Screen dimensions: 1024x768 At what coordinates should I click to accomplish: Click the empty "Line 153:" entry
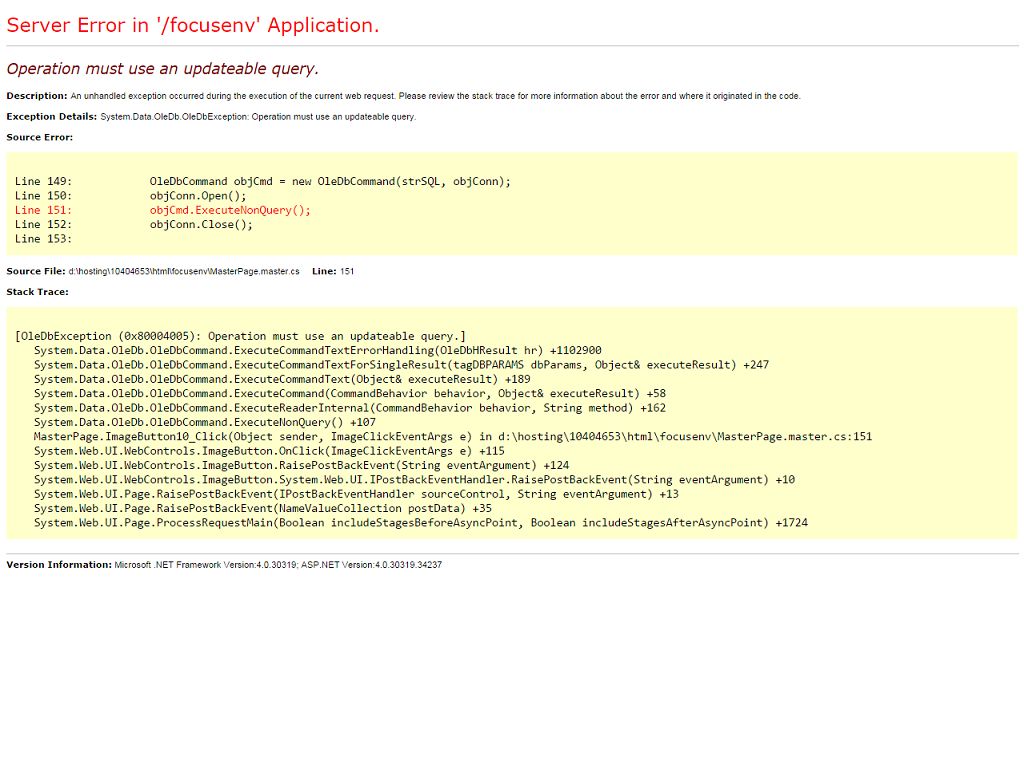43,239
